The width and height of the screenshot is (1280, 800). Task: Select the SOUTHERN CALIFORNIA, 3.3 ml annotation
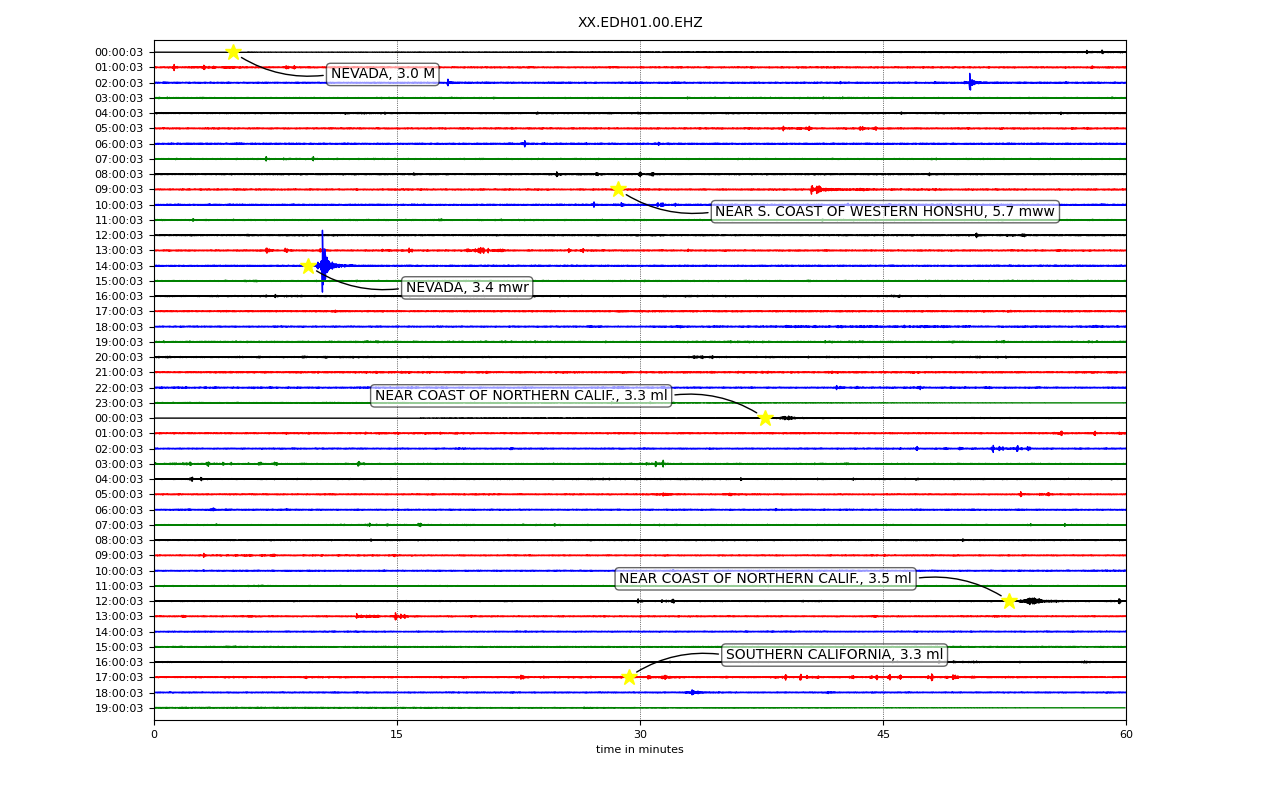[834, 655]
